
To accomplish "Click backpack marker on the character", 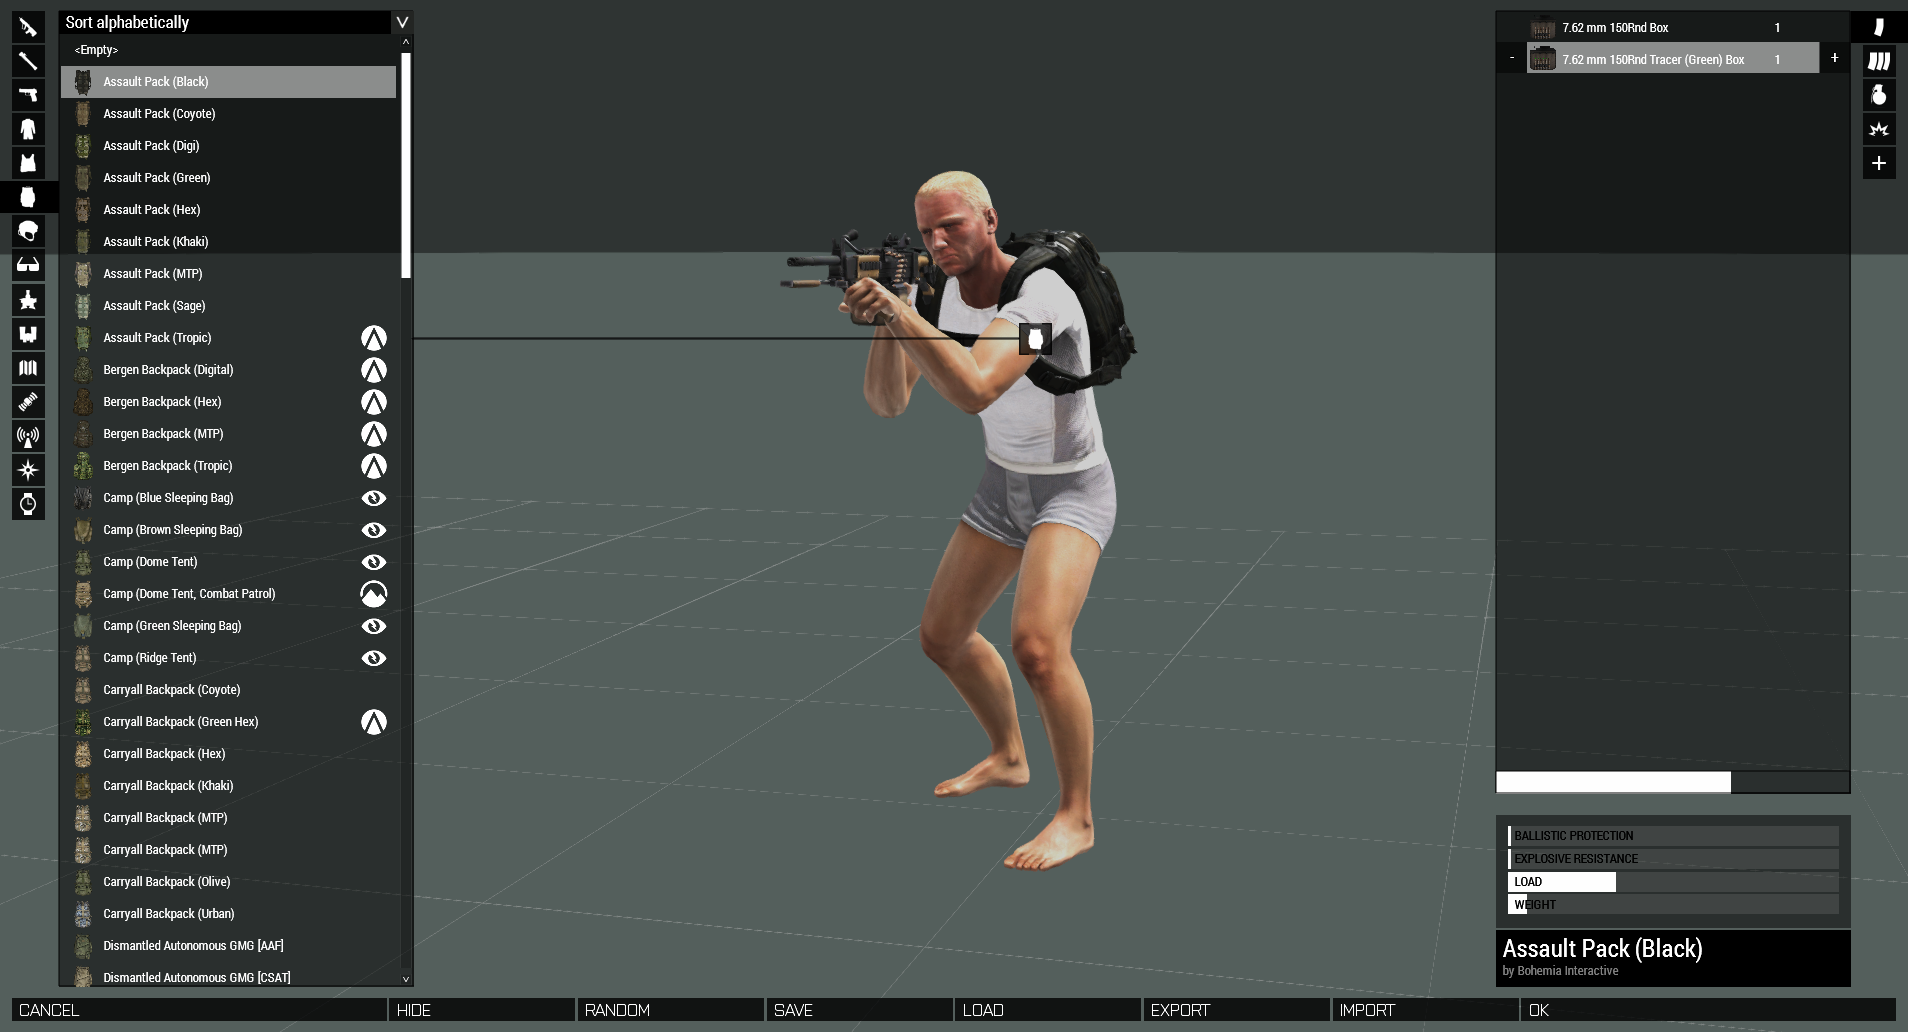I will pos(1035,339).
